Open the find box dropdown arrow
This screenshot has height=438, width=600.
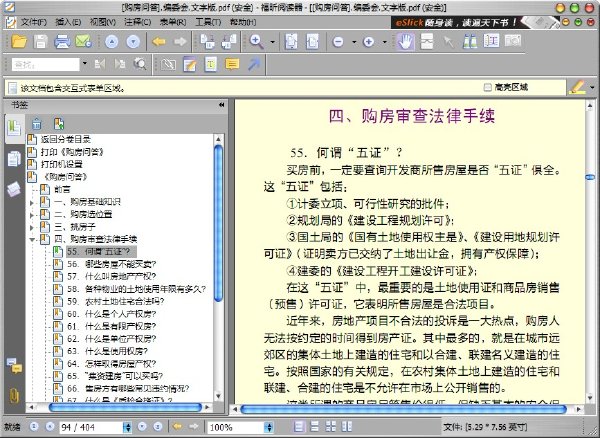click(x=85, y=64)
